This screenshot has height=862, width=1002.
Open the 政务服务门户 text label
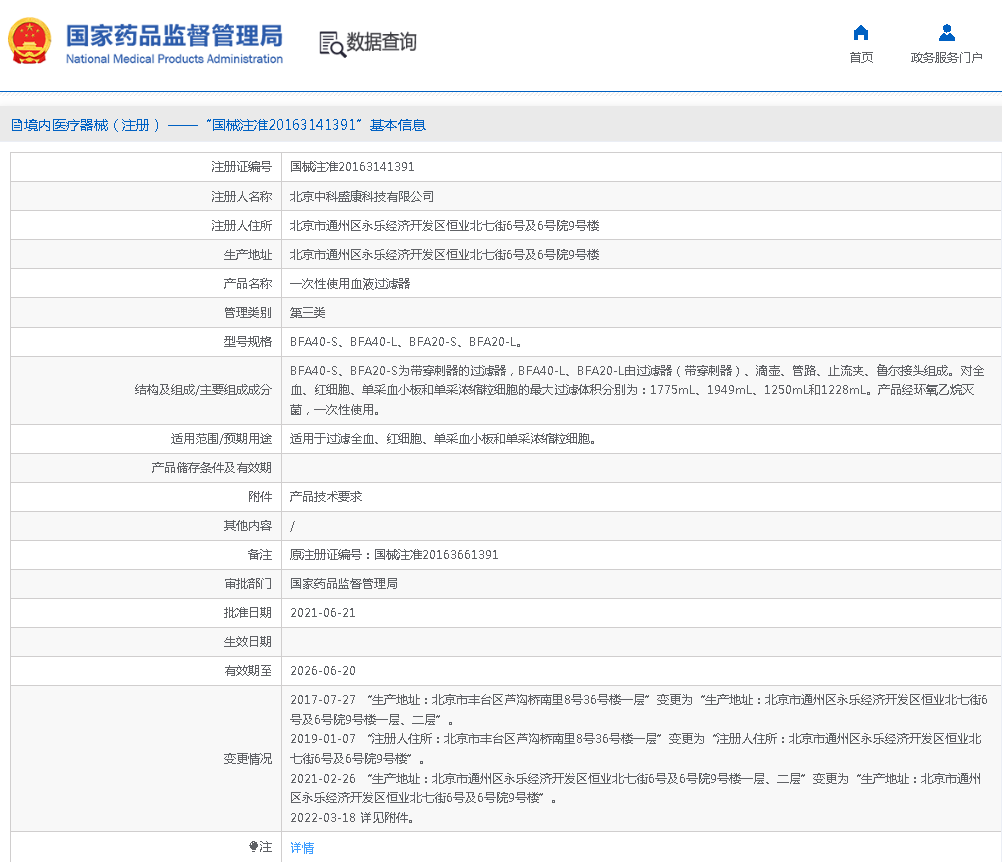click(x=946, y=58)
